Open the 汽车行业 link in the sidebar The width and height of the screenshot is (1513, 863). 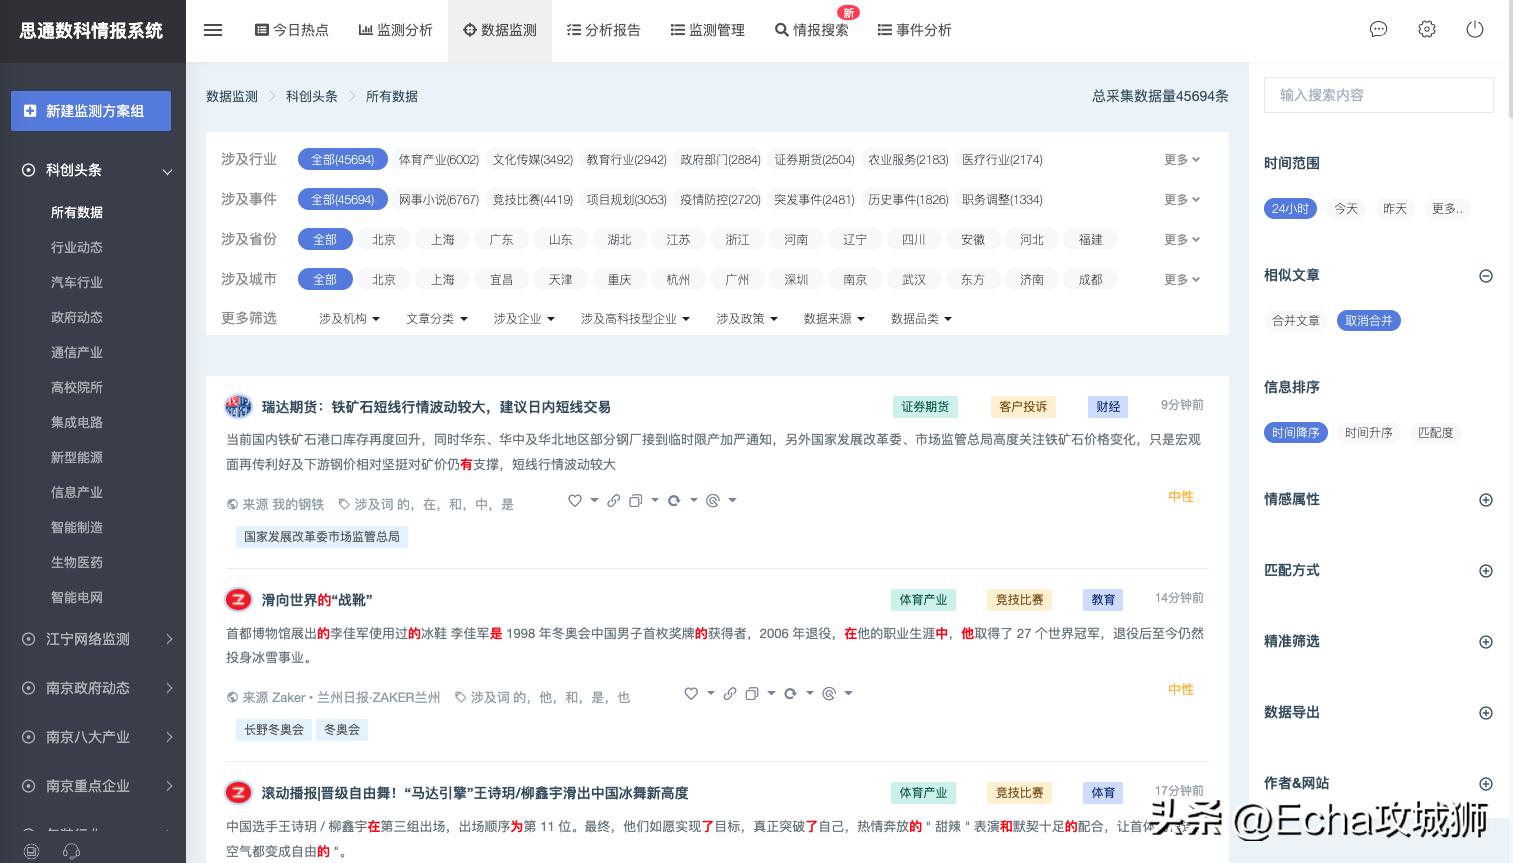77,282
